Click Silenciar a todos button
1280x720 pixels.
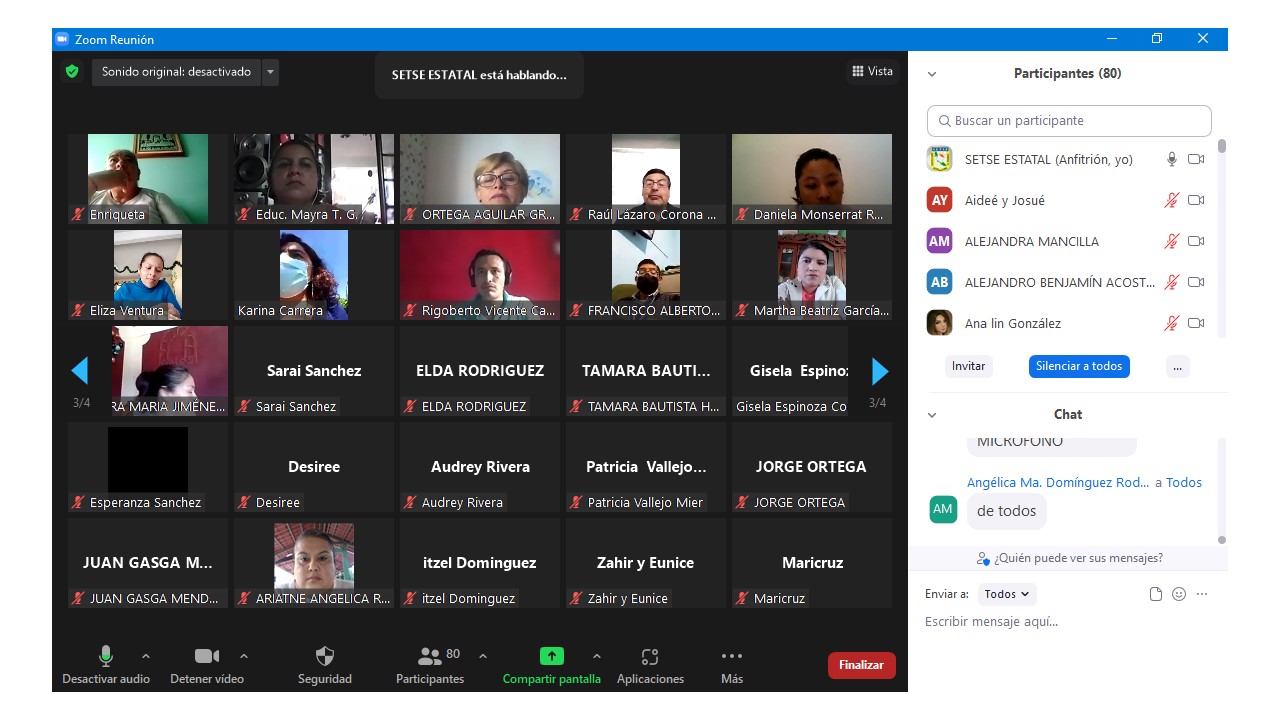[x=1079, y=366]
